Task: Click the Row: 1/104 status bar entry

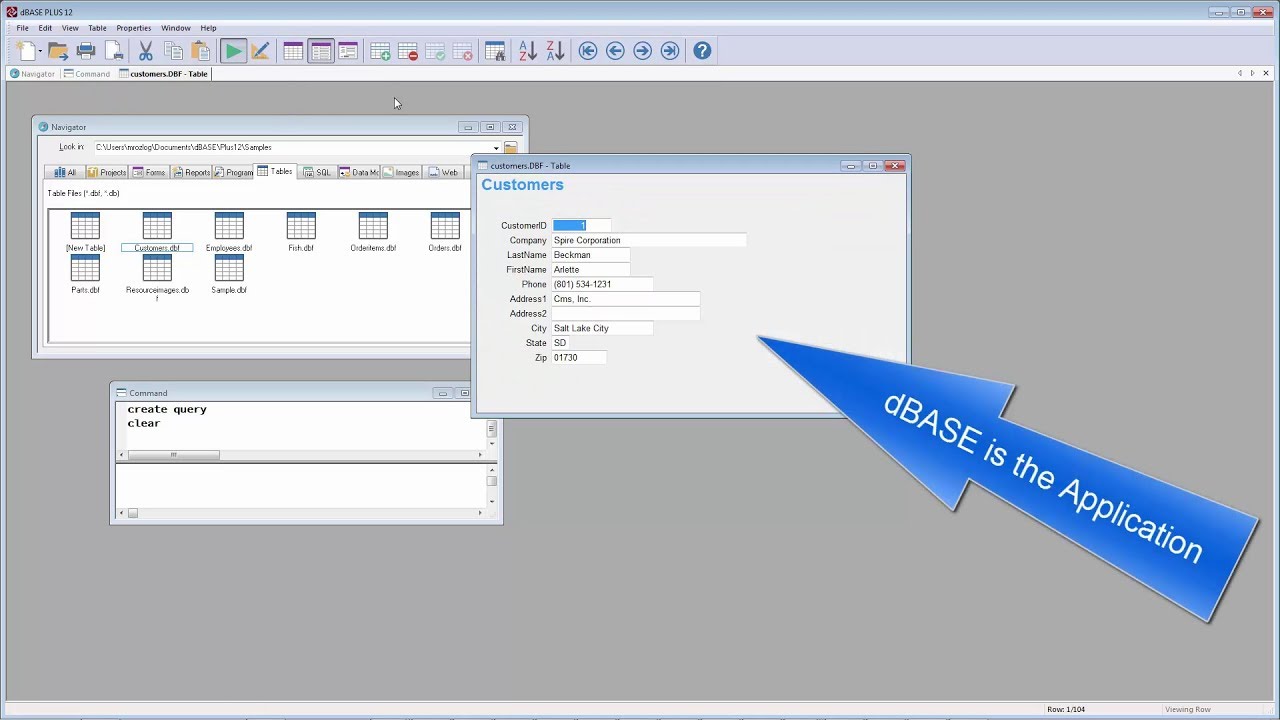Action: click(x=1066, y=709)
